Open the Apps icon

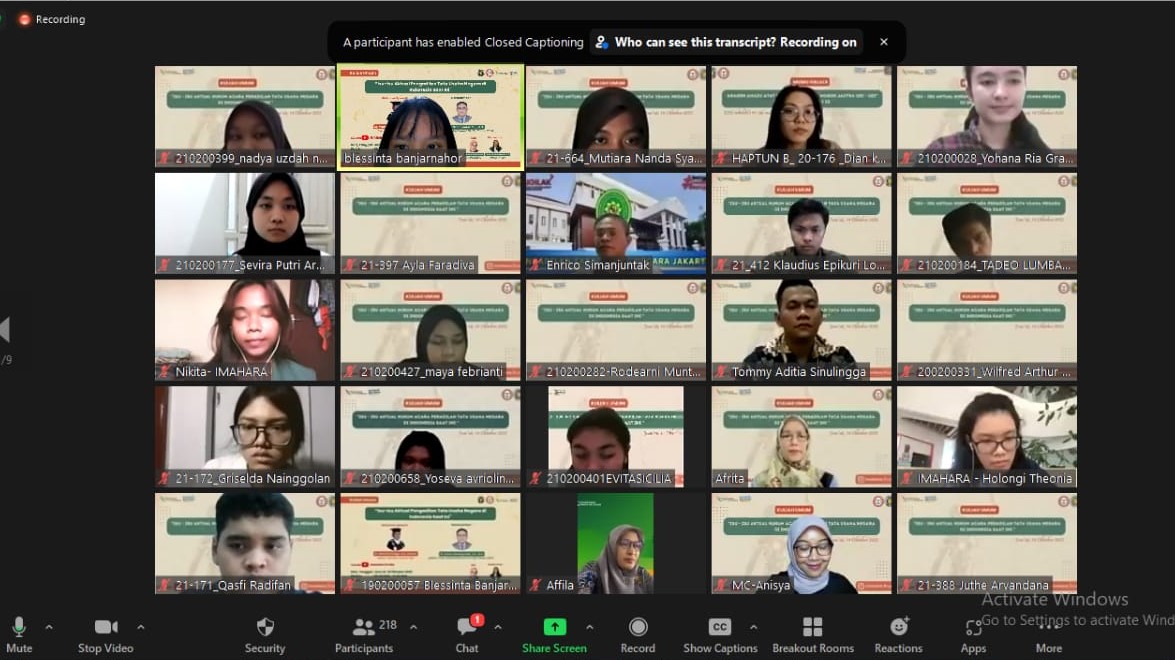click(973, 628)
